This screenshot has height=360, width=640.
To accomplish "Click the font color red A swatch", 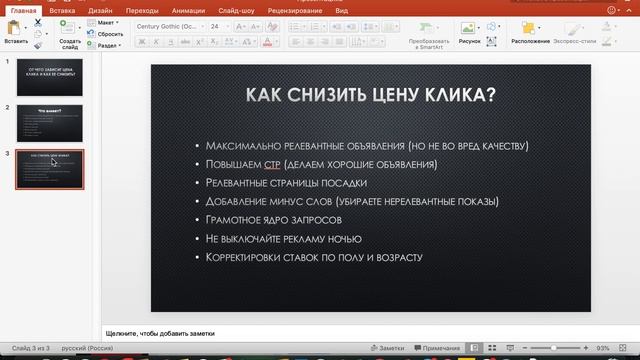I will click(267, 42).
